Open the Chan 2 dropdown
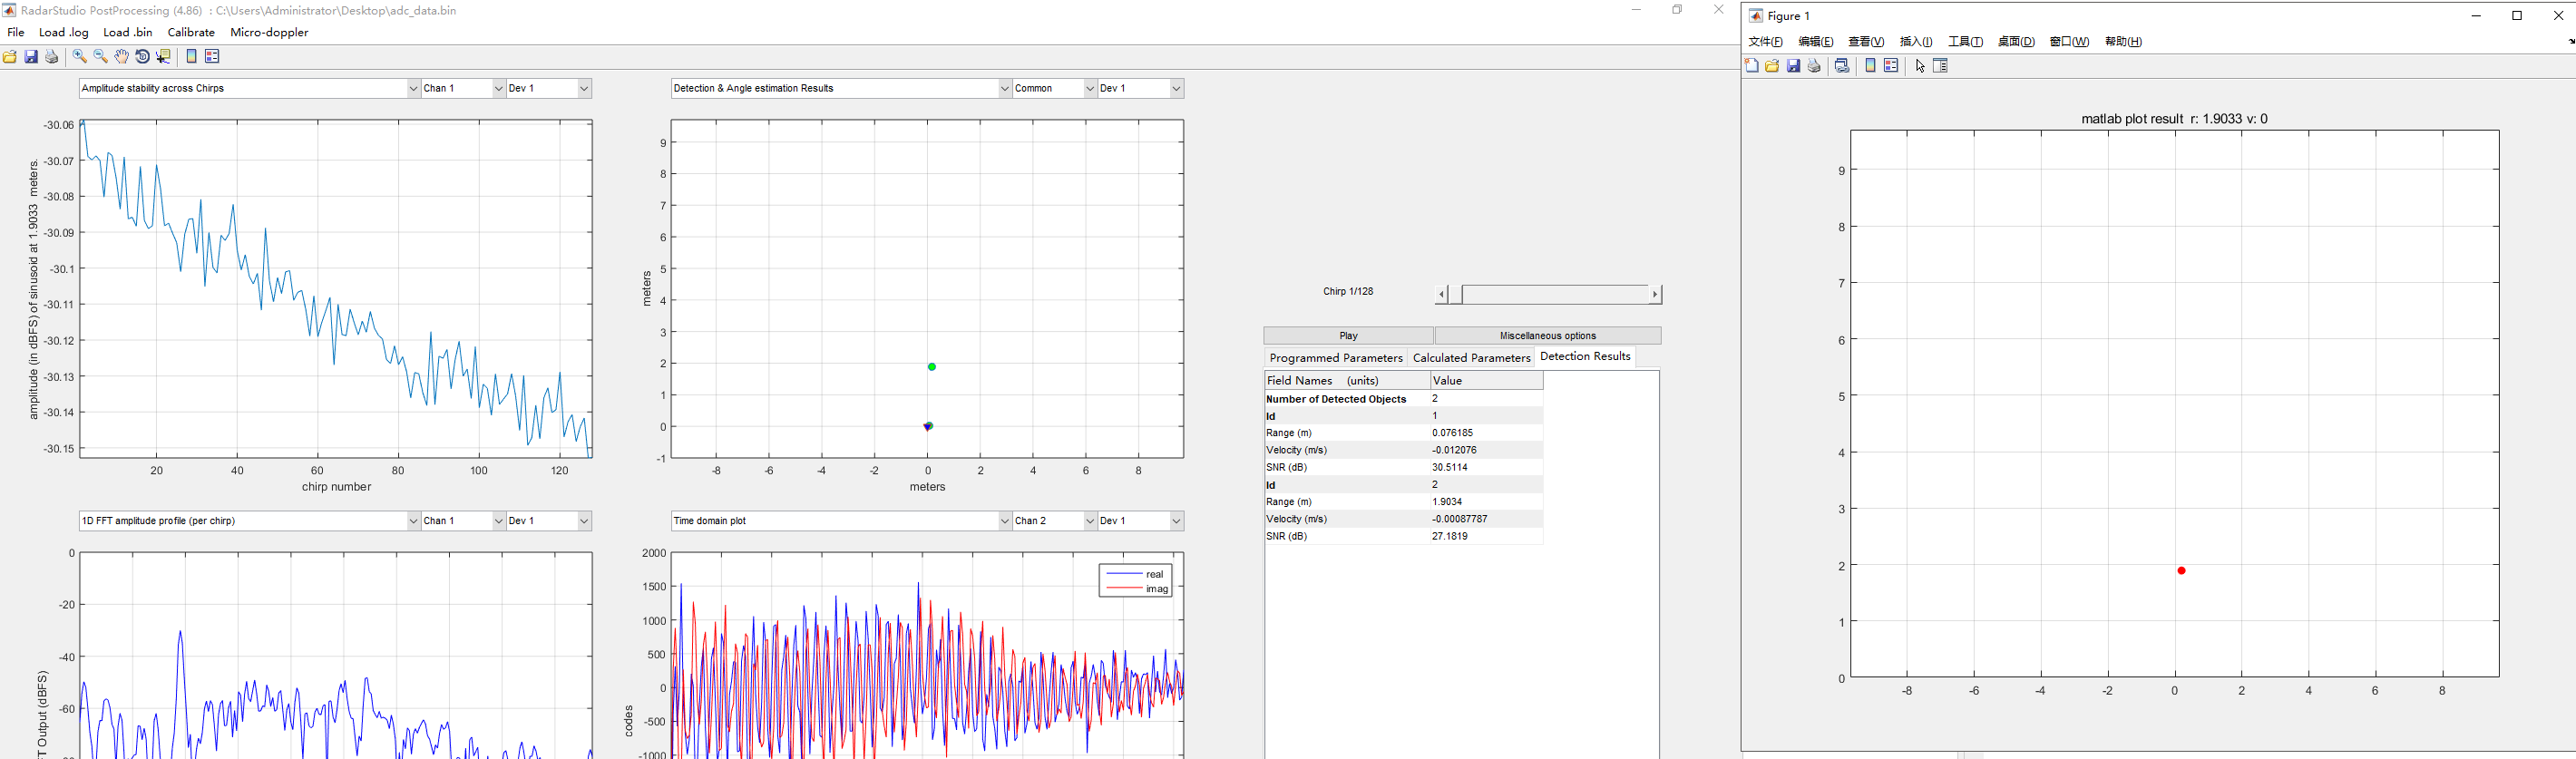This screenshot has width=2576, height=759. (1055, 521)
